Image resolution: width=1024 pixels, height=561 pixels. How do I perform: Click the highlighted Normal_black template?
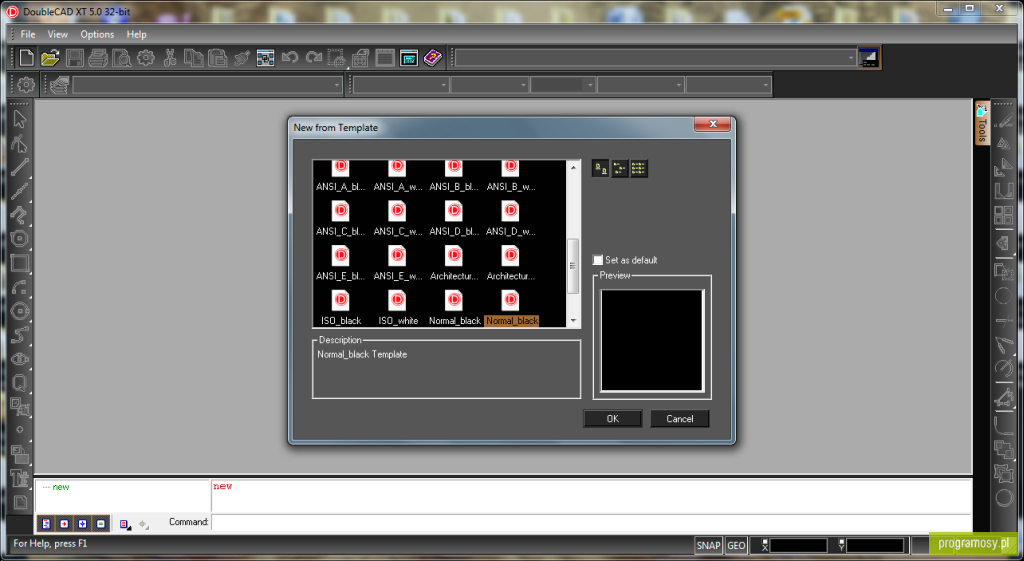(x=511, y=308)
